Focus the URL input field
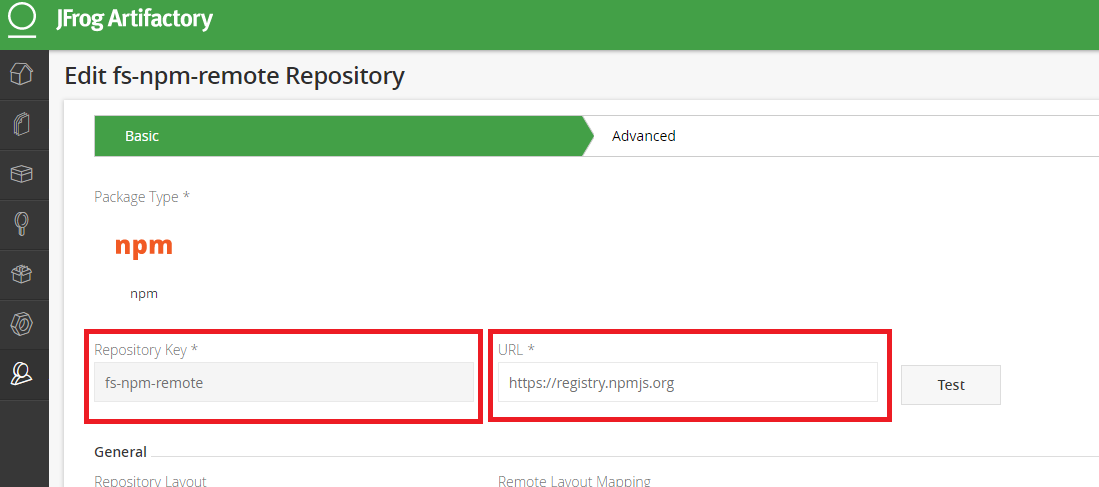Viewport: 1099px width, 487px height. (x=688, y=382)
